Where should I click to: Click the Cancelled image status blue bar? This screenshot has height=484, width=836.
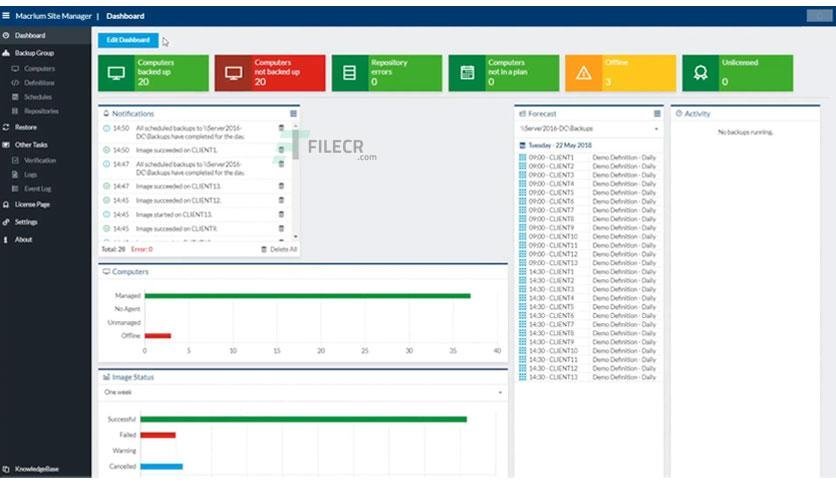click(162, 466)
